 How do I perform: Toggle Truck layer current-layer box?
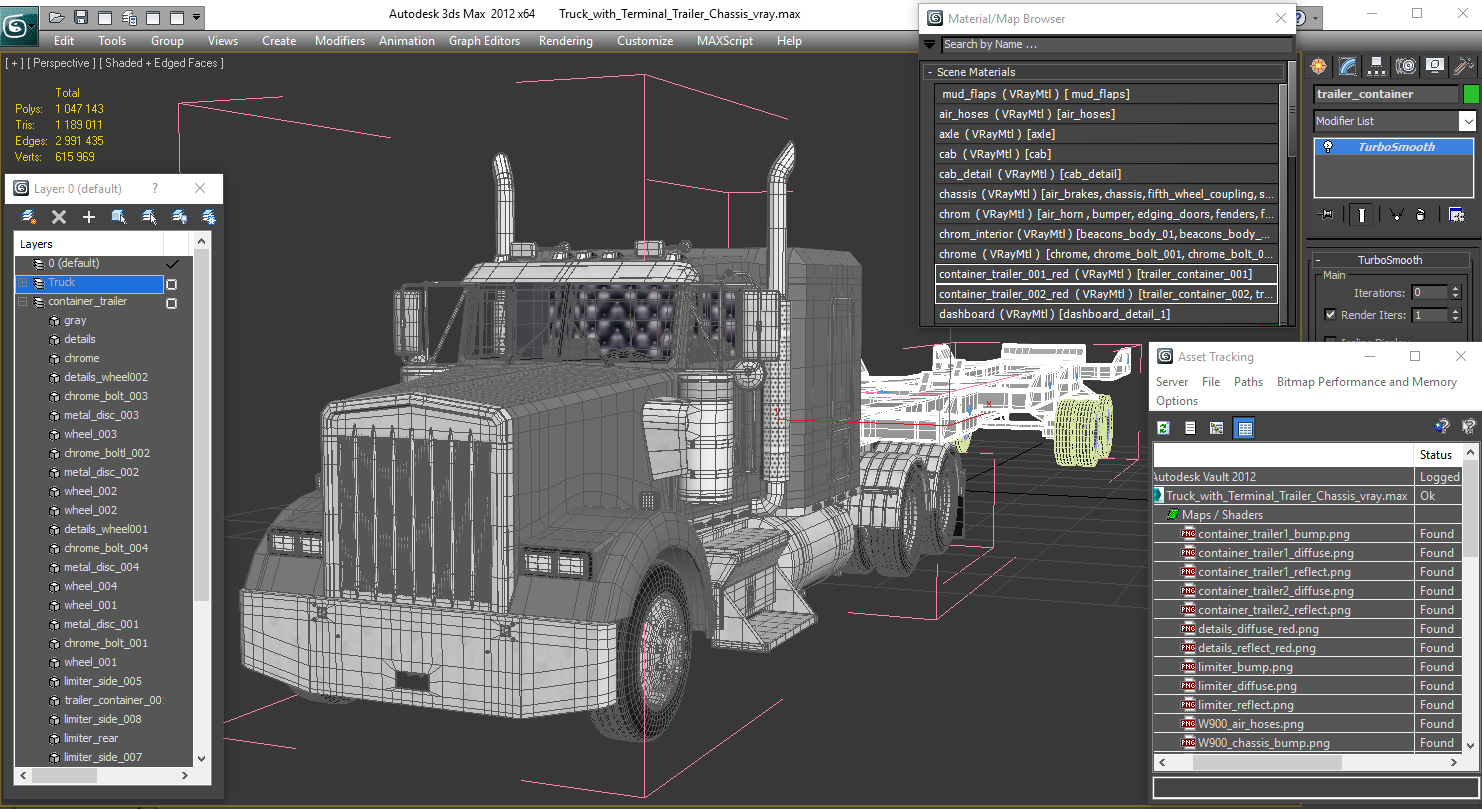point(171,283)
